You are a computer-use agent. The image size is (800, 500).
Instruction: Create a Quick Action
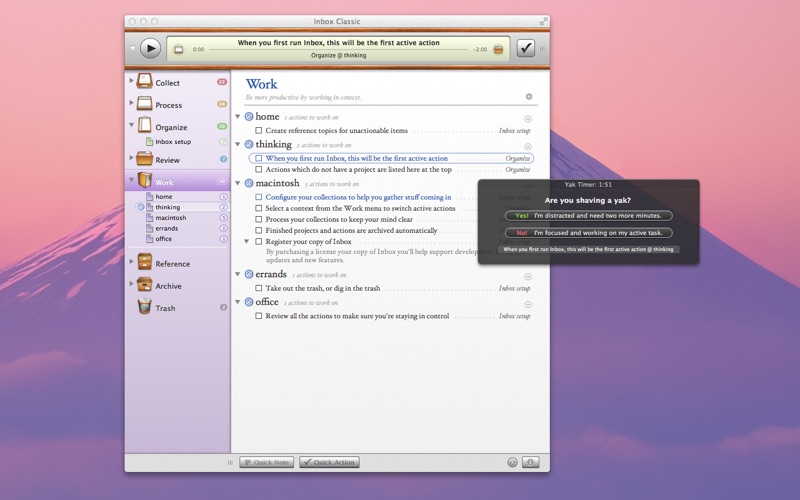click(x=329, y=462)
